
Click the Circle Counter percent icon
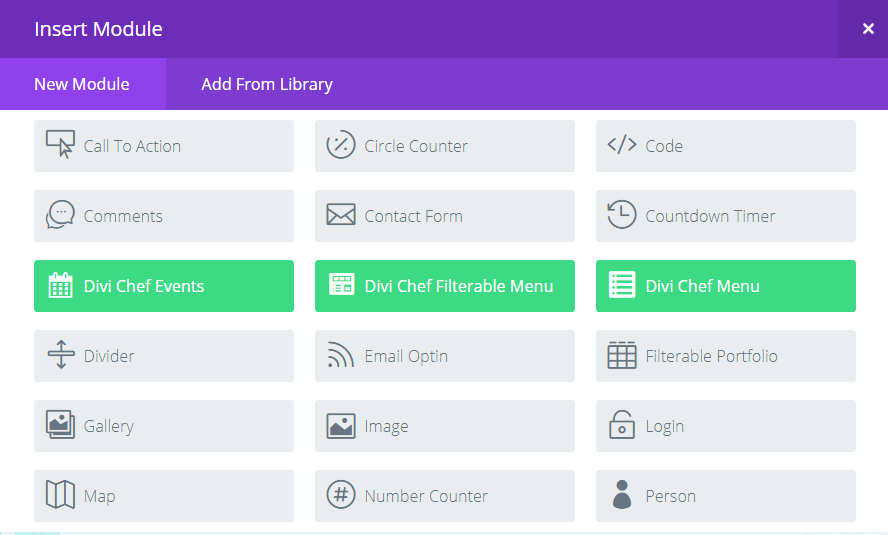point(341,144)
